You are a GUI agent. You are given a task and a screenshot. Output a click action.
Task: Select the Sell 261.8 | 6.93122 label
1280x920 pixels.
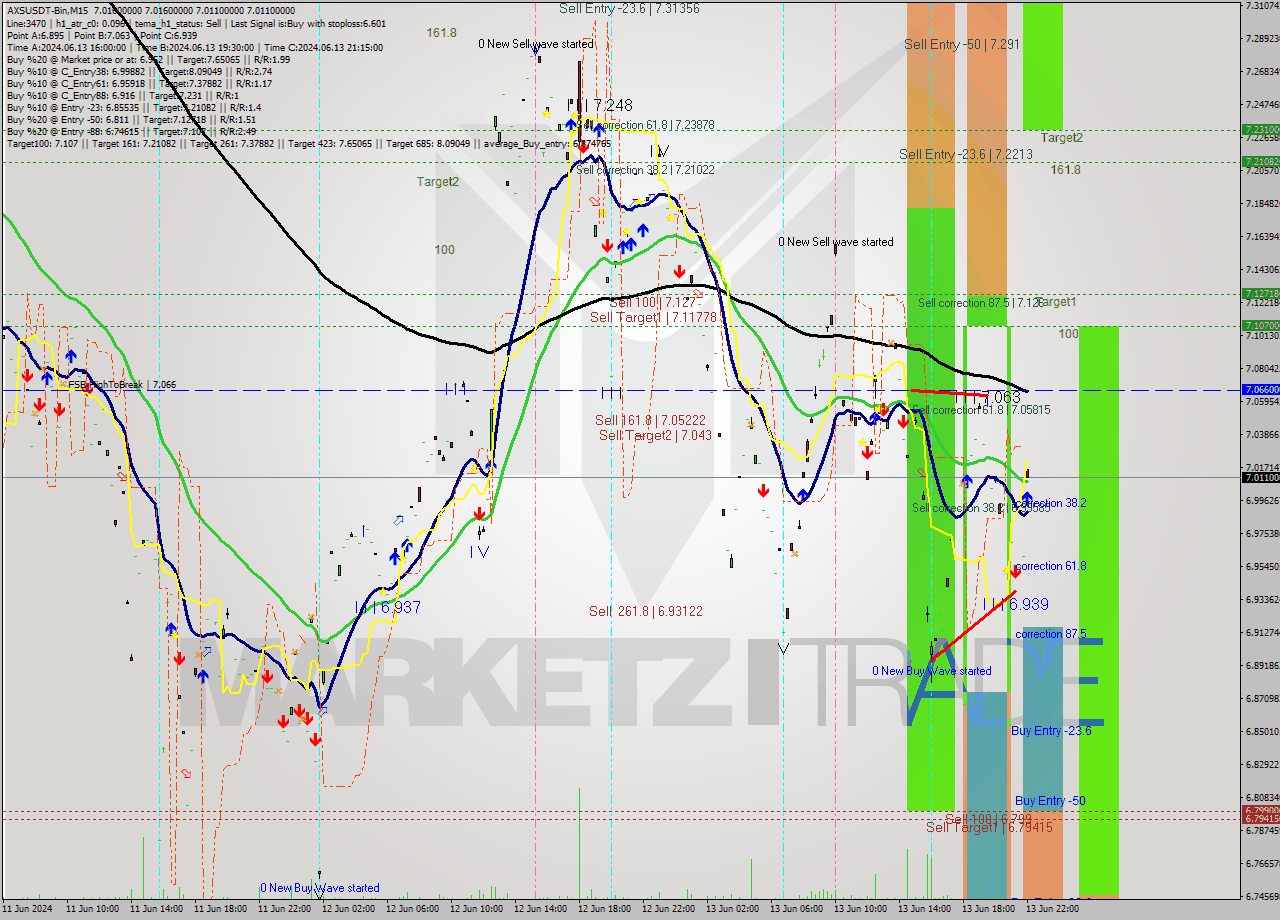[645, 611]
